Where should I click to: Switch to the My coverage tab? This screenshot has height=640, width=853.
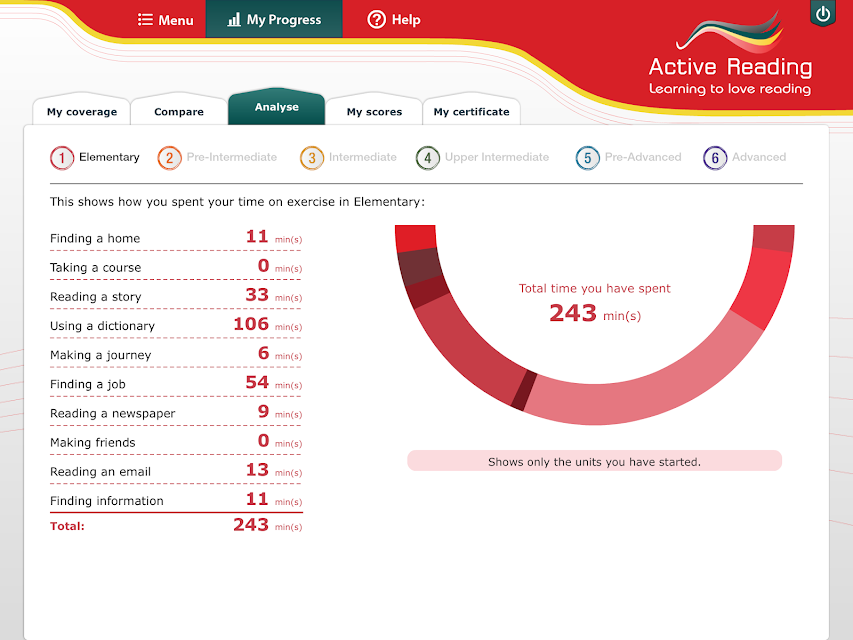[x=82, y=111]
